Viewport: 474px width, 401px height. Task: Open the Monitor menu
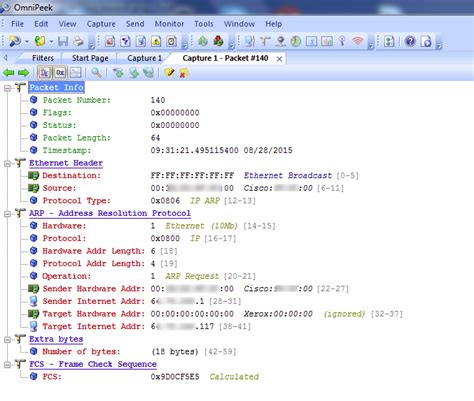click(x=169, y=24)
